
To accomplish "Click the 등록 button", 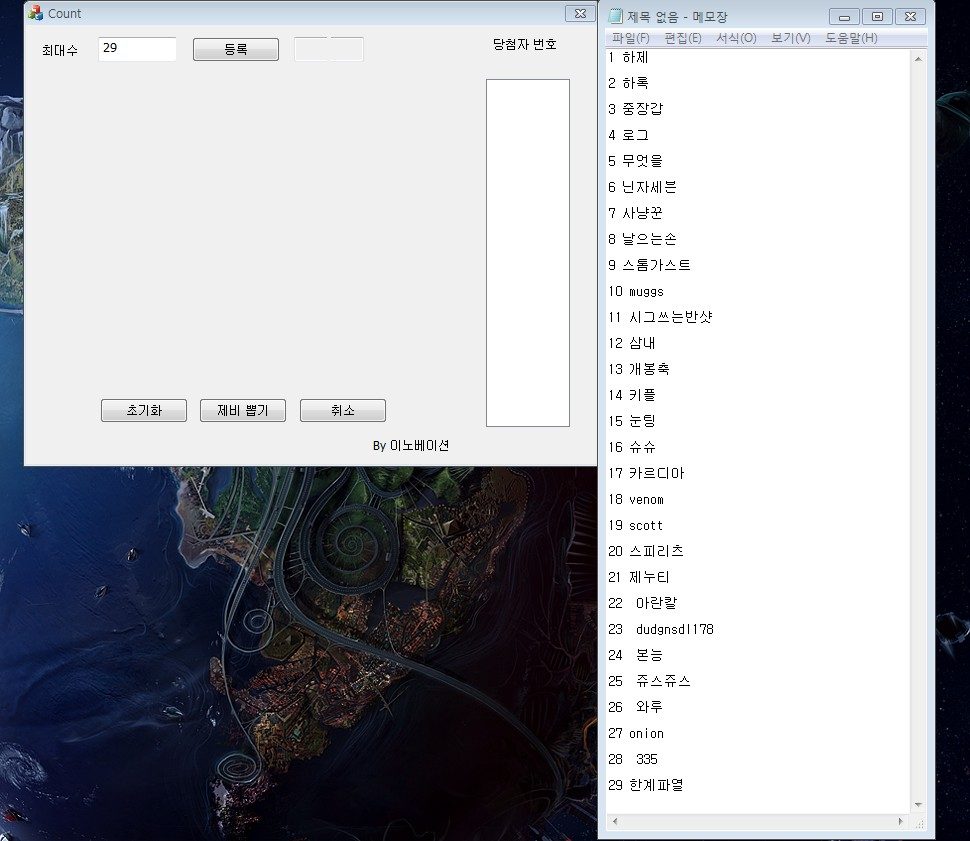I will [x=236, y=50].
